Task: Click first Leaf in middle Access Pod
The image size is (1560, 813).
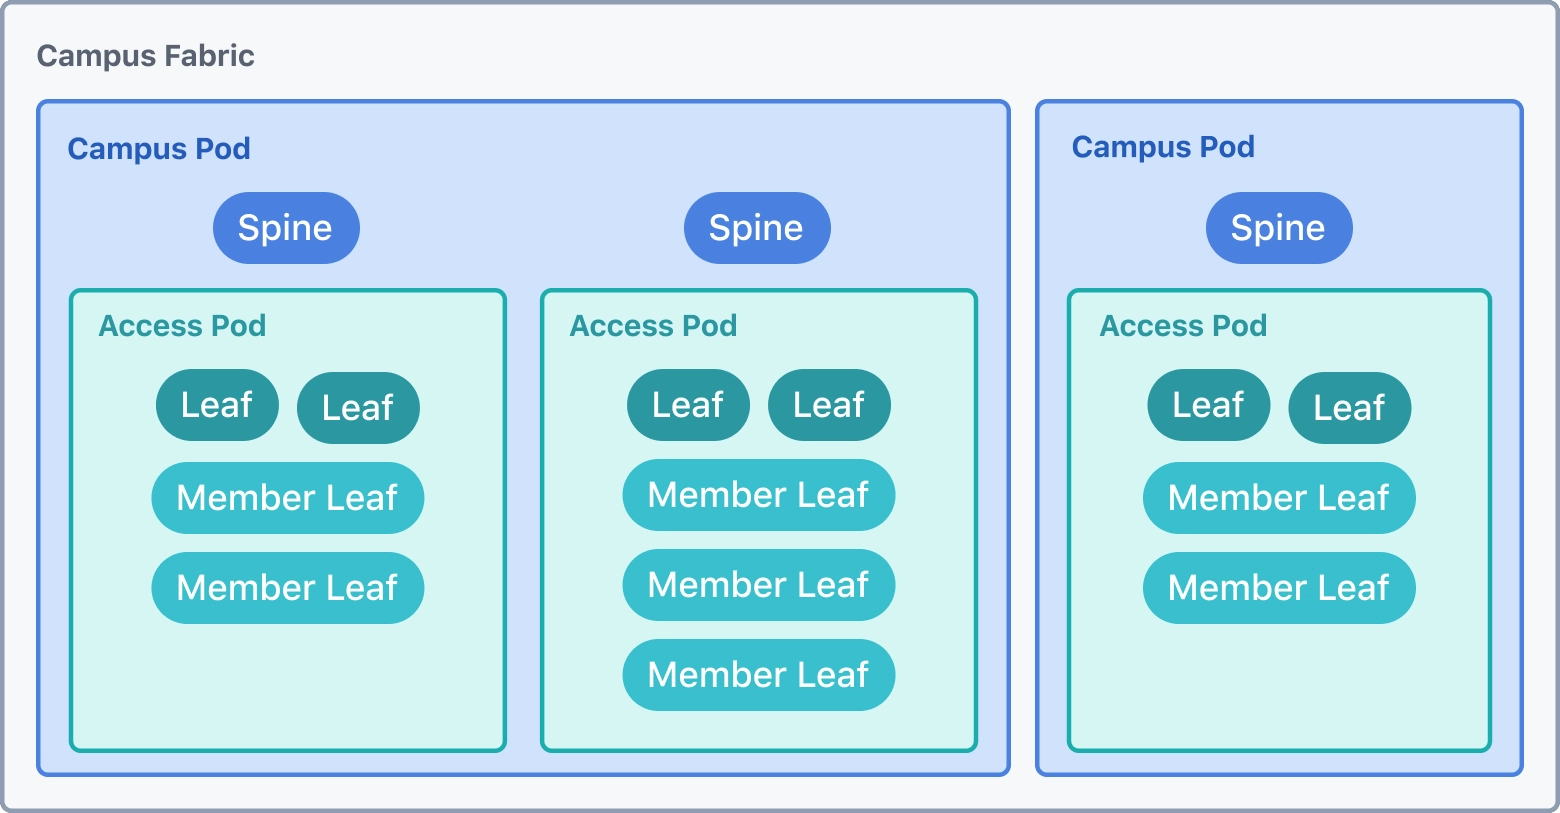Action: pyautogui.click(x=688, y=405)
